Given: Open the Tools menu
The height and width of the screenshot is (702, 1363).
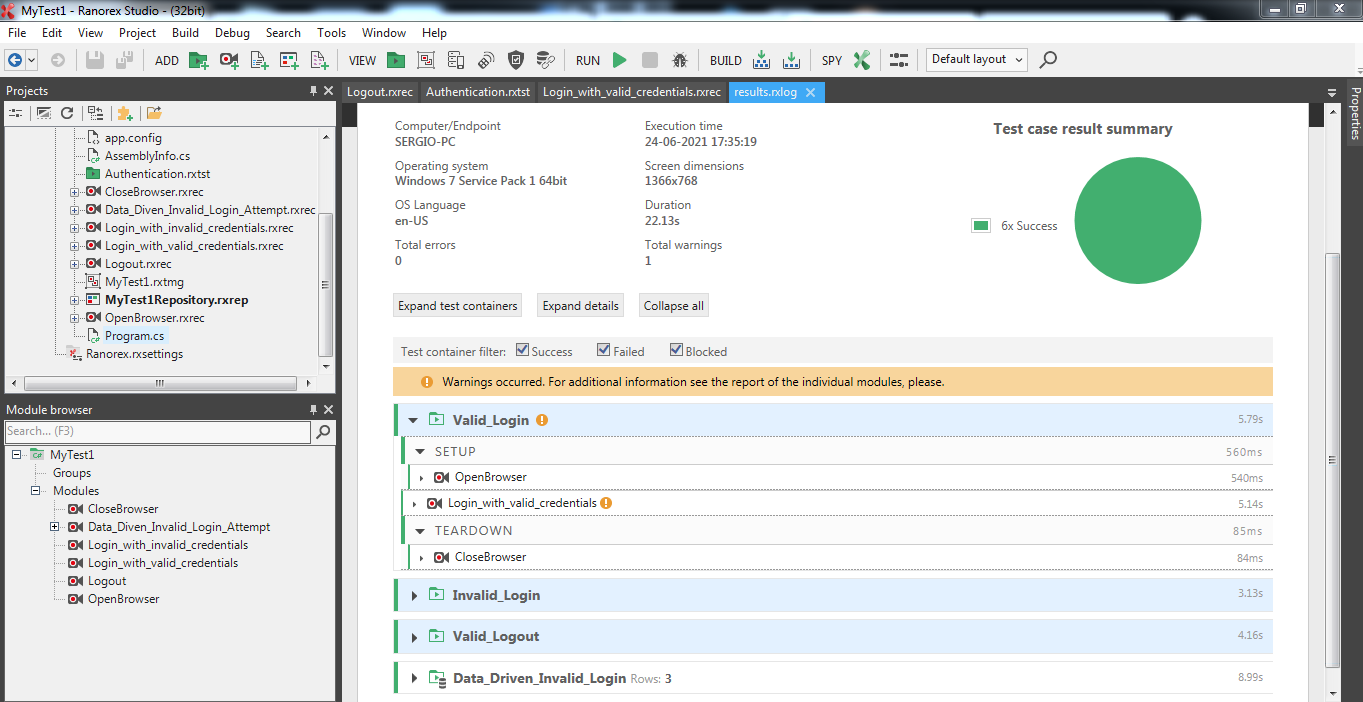Looking at the screenshot, I should click(x=331, y=33).
